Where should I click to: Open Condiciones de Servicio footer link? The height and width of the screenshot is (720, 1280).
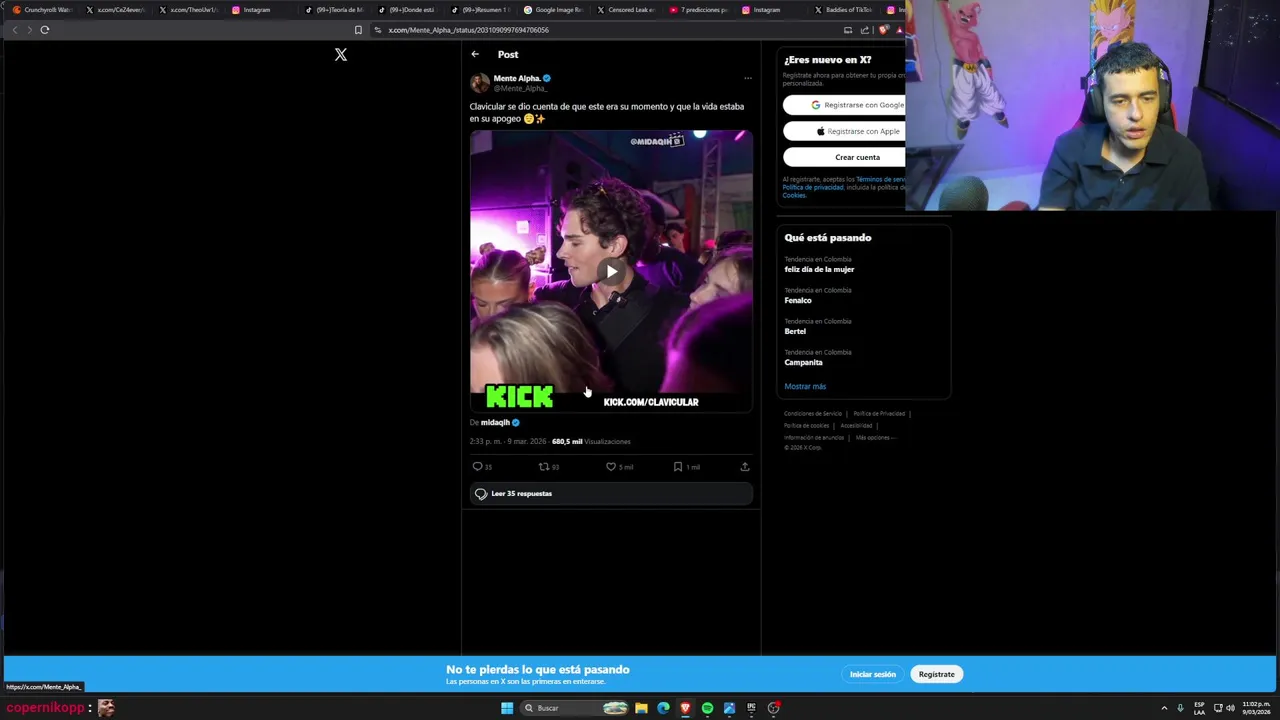tap(813, 413)
